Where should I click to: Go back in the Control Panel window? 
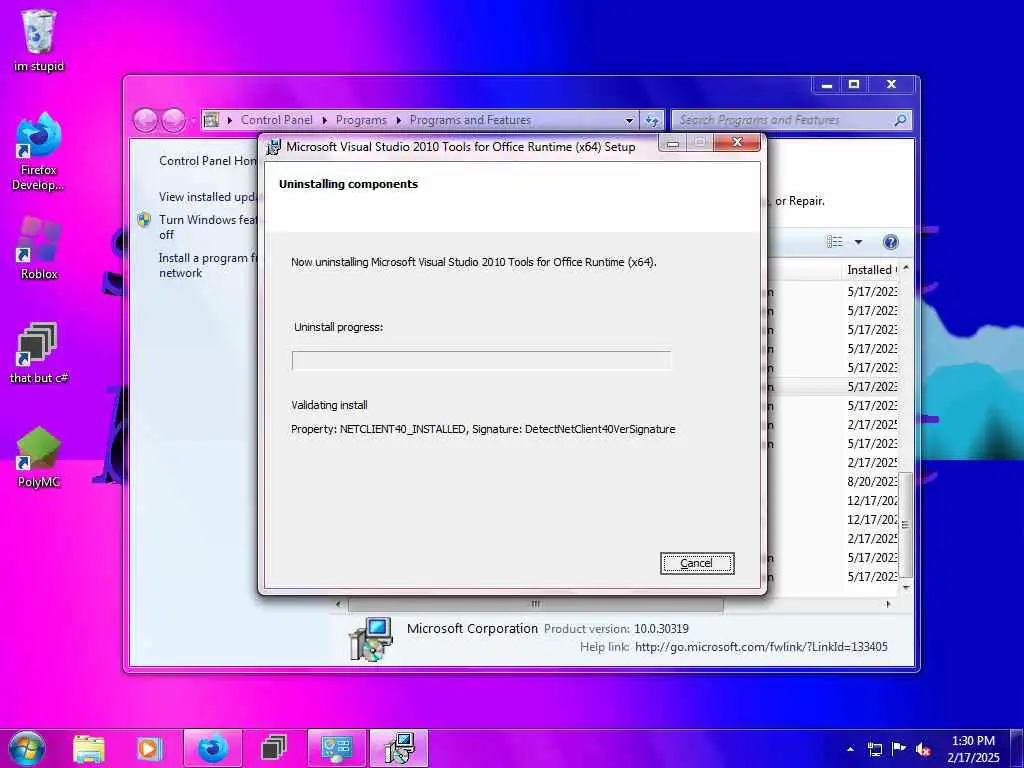pos(145,120)
